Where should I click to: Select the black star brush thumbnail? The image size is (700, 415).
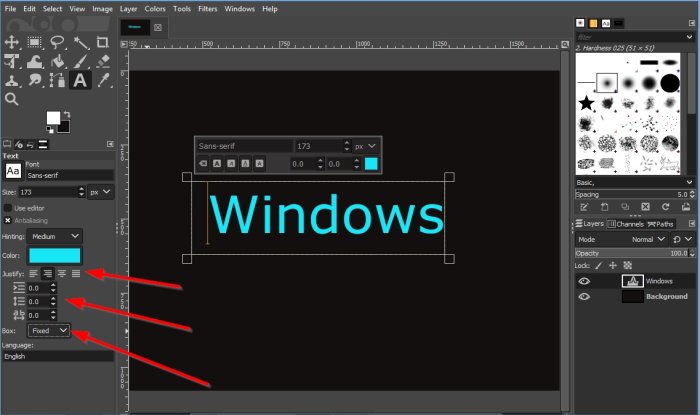click(x=586, y=103)
